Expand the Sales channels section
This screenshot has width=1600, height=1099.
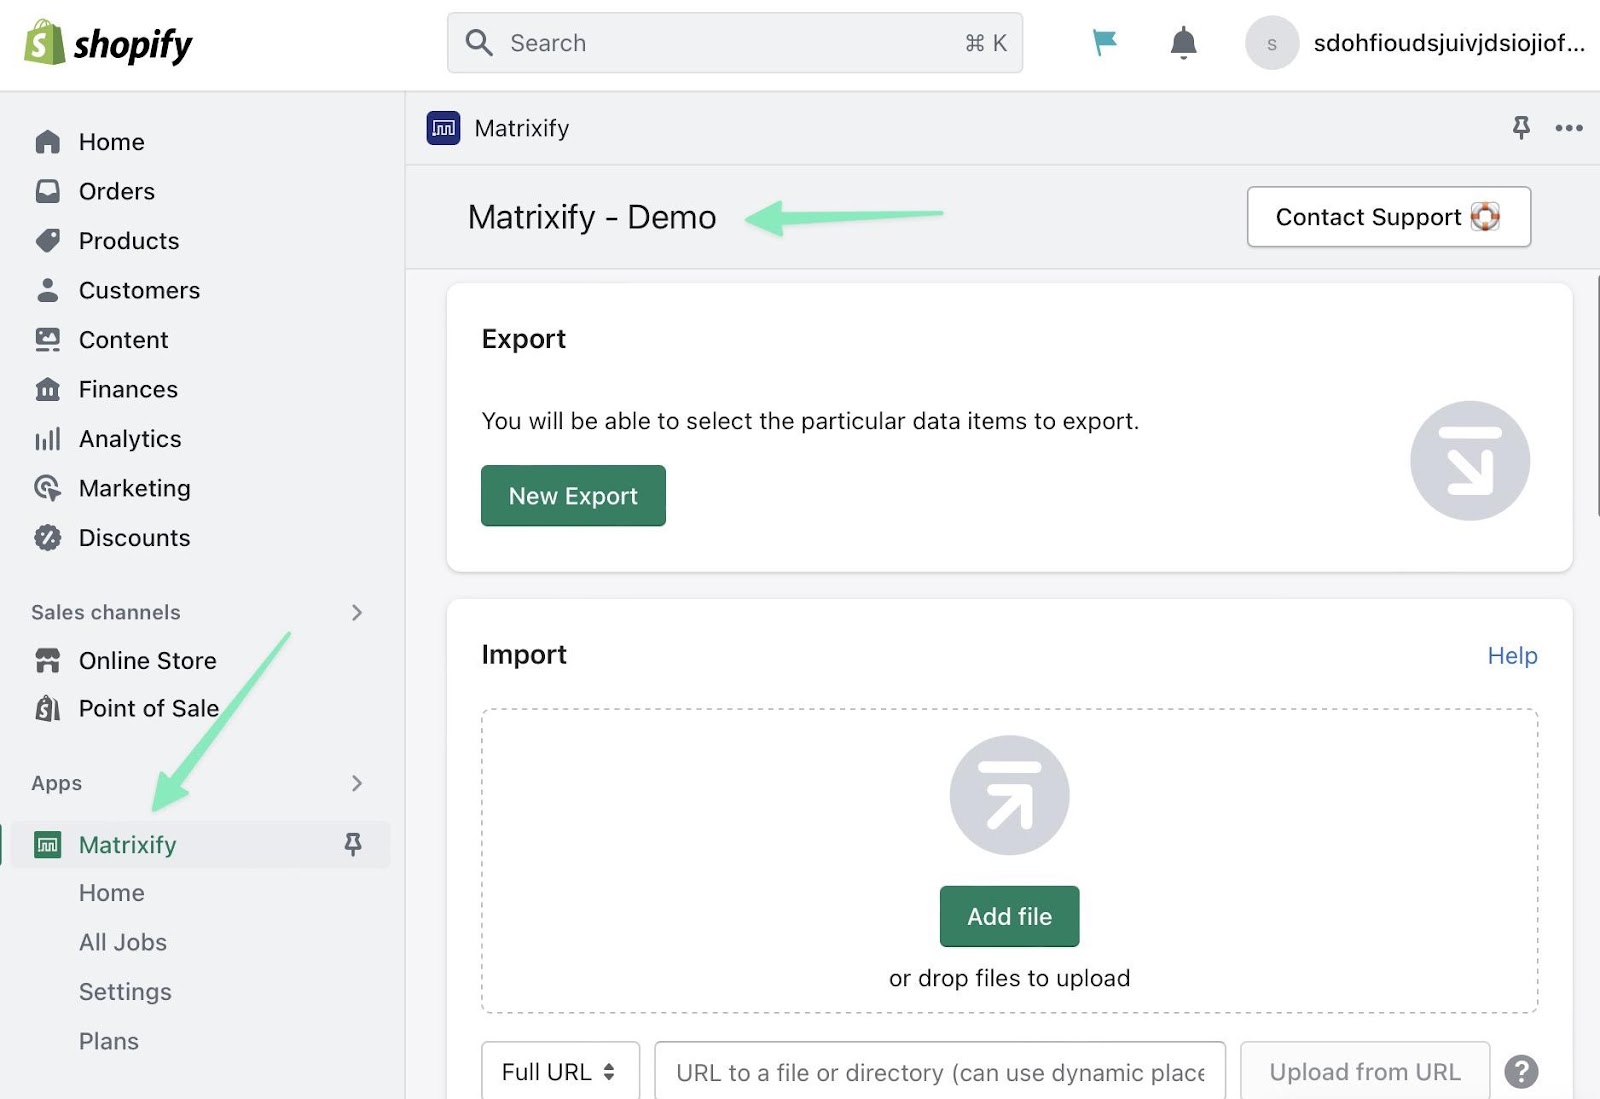(357, 612)
